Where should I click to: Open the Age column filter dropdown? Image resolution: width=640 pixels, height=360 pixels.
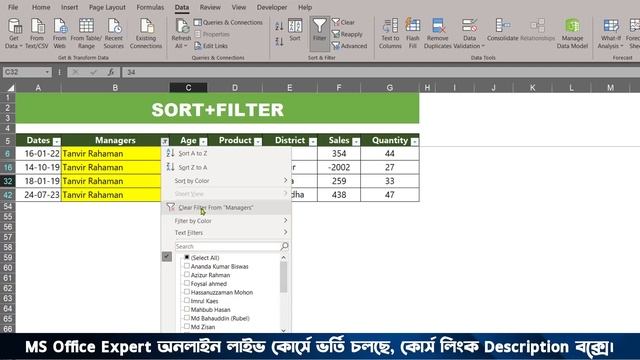(x=203, y=142)
